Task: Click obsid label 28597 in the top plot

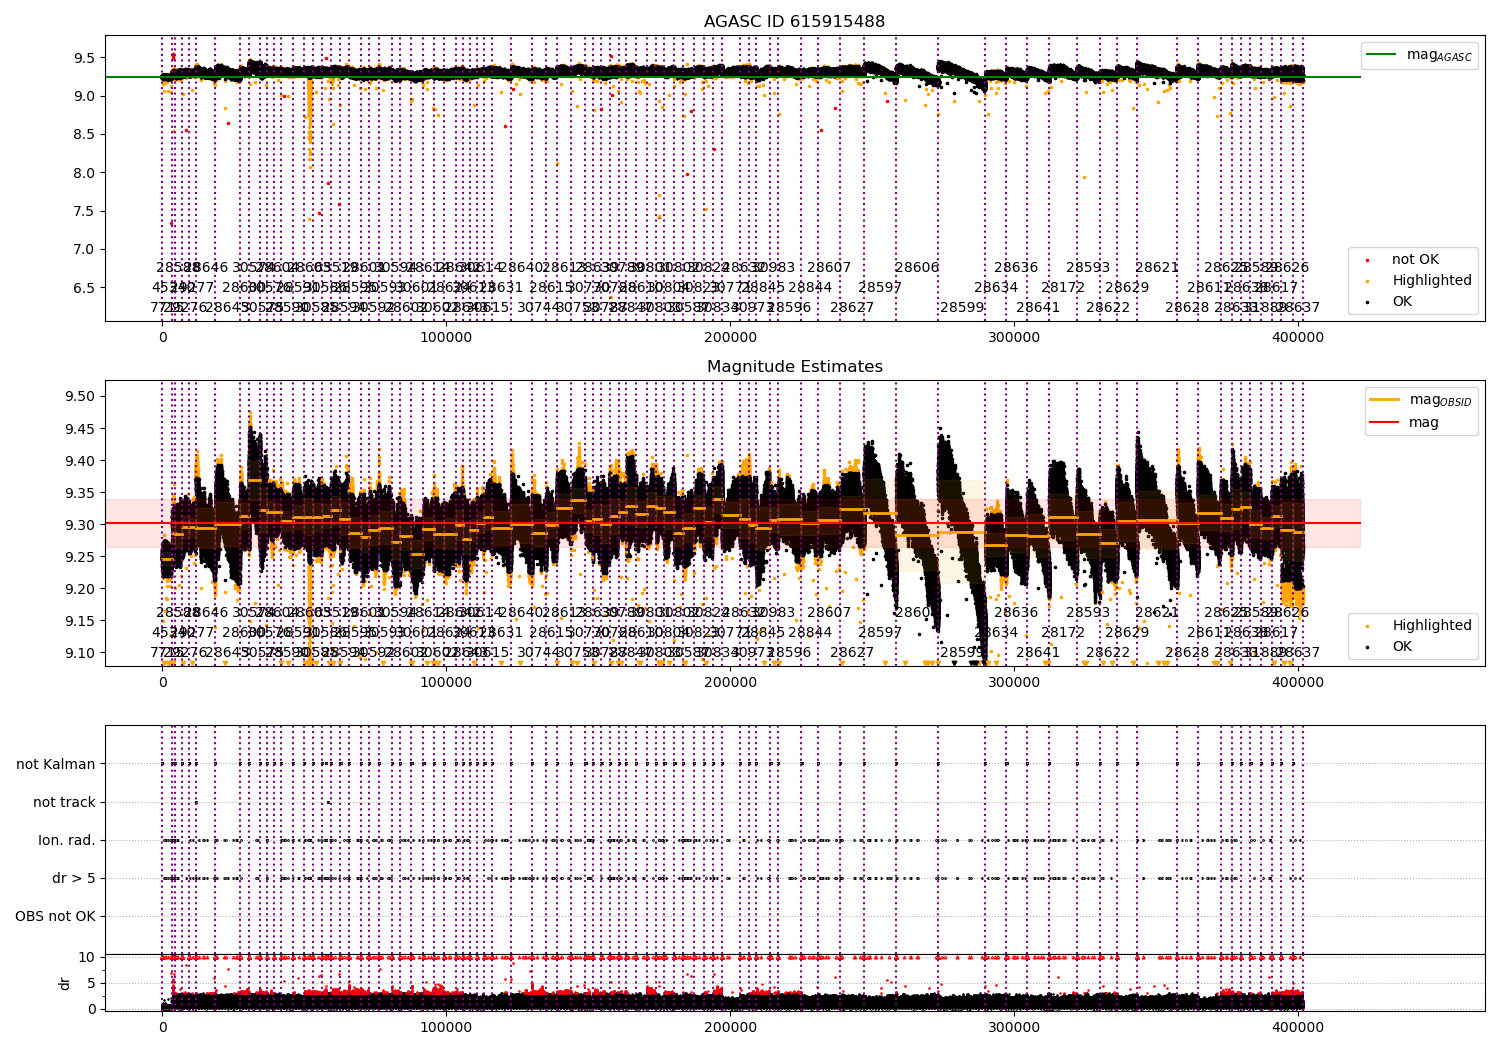Action: click(x=880, y=288)
